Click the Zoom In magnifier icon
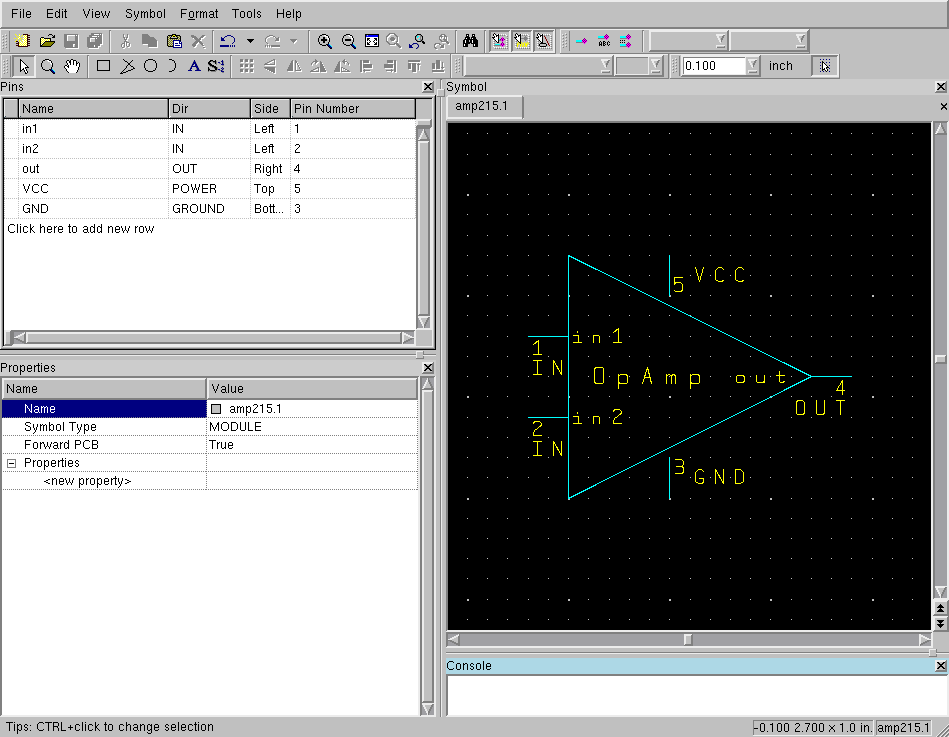Viewport: 949px width, 737px height. coord(325,41)
